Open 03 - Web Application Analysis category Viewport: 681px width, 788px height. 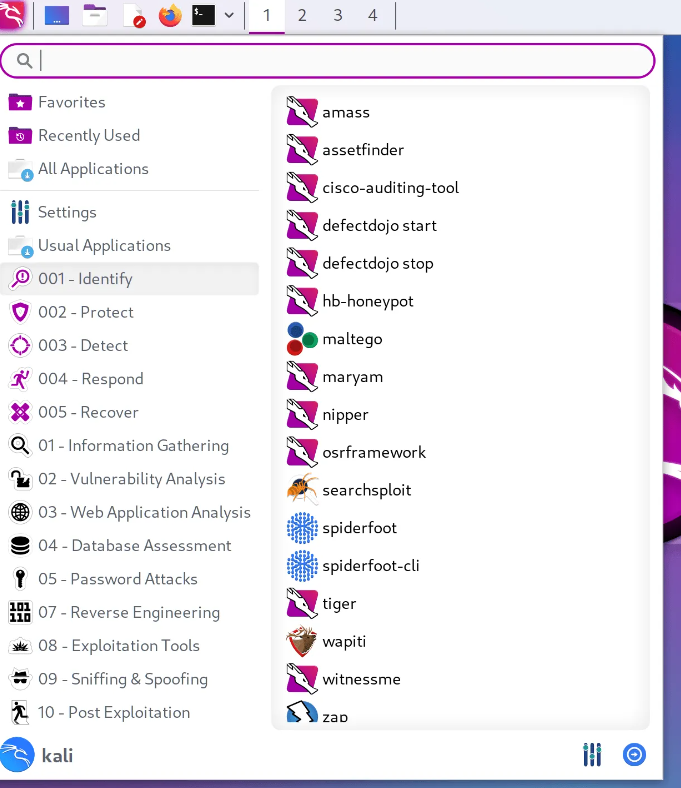(130, 512)
